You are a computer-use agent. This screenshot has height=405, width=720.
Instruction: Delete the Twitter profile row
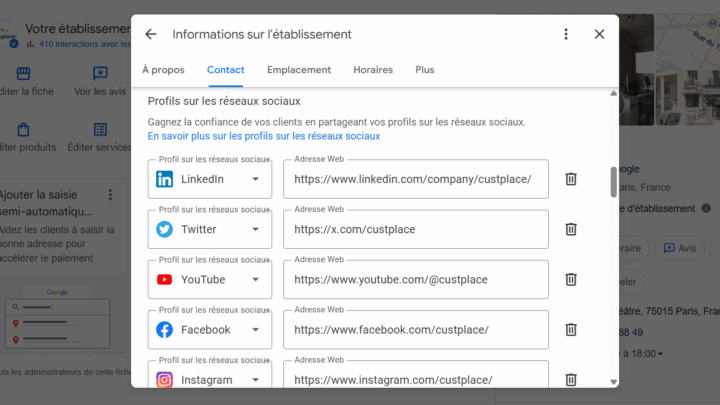click(571, 229)
